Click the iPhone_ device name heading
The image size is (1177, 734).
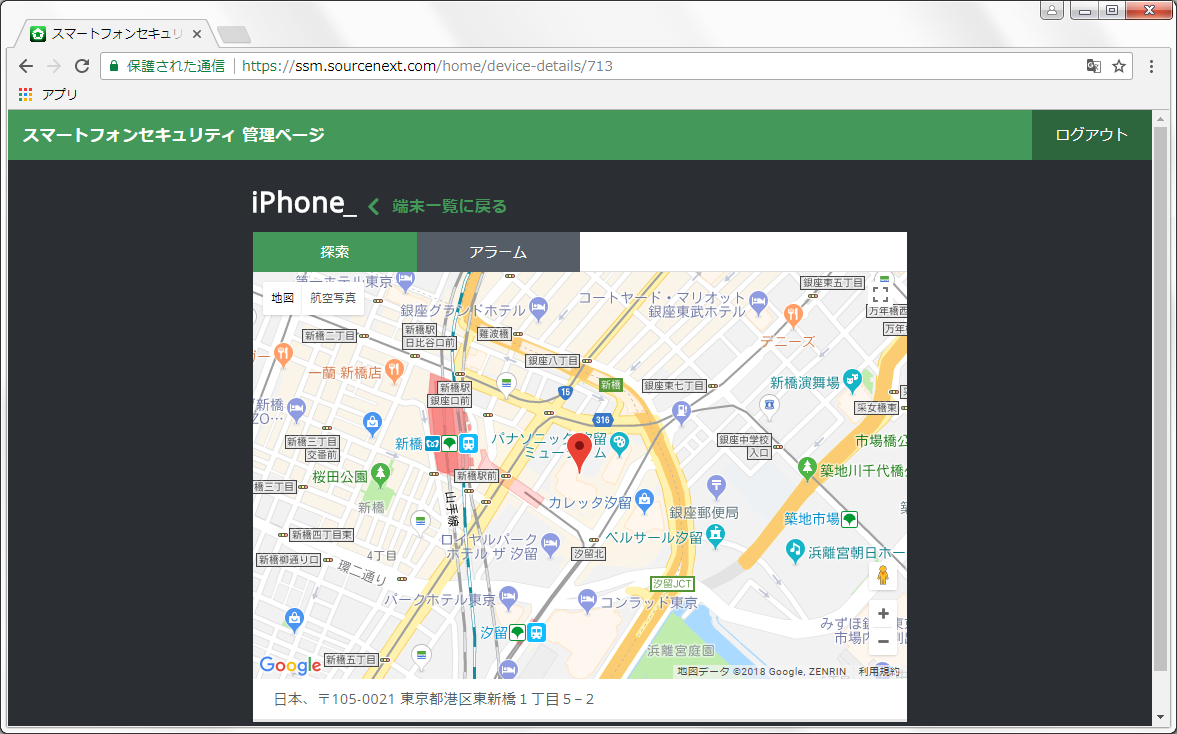303,203
